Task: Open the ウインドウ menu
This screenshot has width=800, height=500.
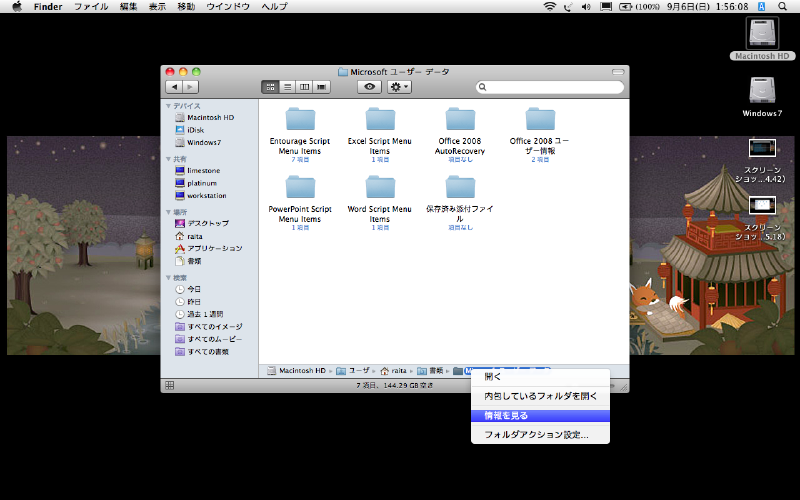Action: 228,7
